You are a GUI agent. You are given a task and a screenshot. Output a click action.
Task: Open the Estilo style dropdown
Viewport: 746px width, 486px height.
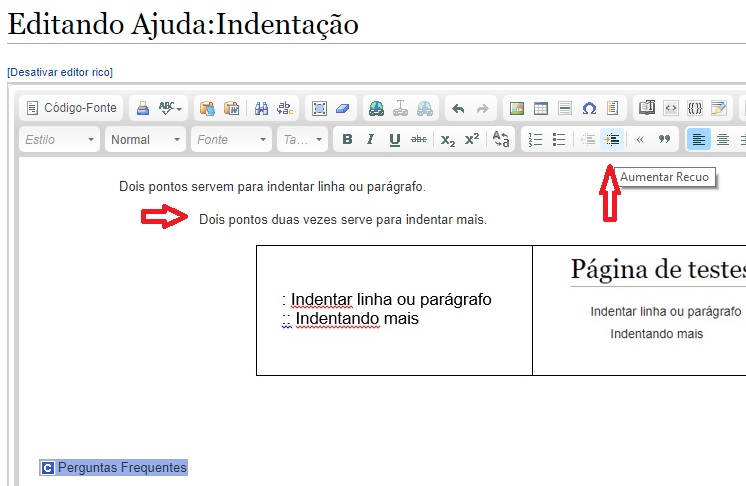[59, 139]
